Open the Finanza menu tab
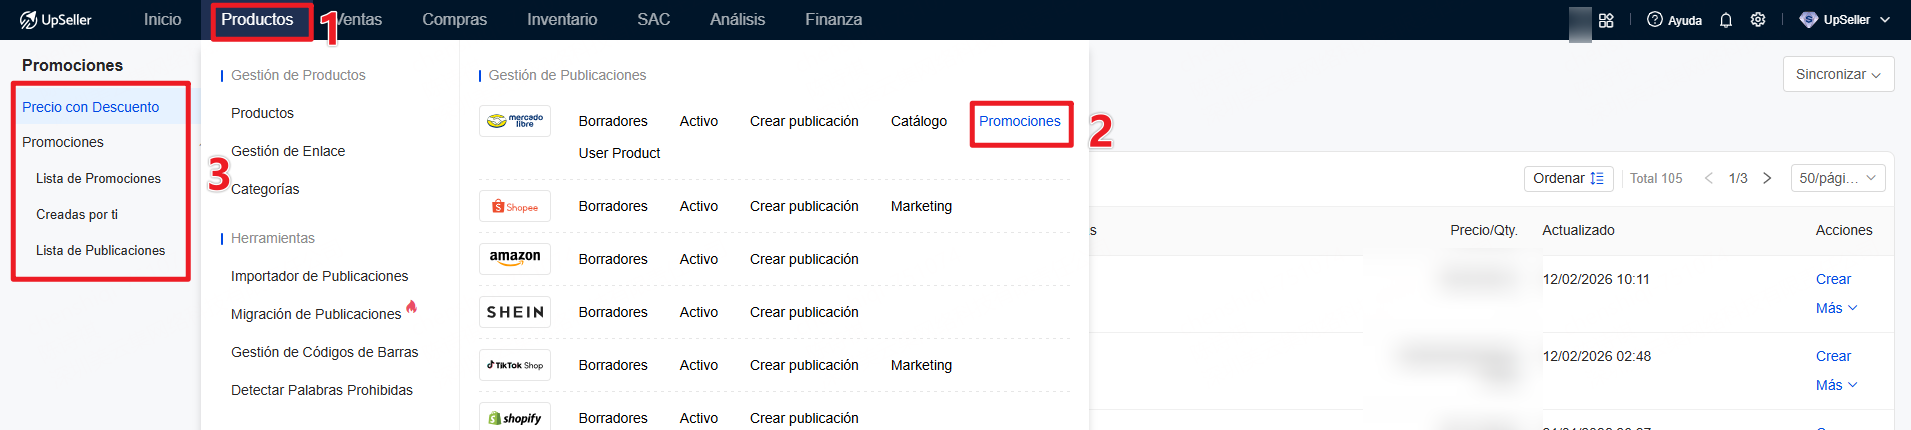This screenshot has height=430, width=1911. pyautogui.click(x=833, y=20)
